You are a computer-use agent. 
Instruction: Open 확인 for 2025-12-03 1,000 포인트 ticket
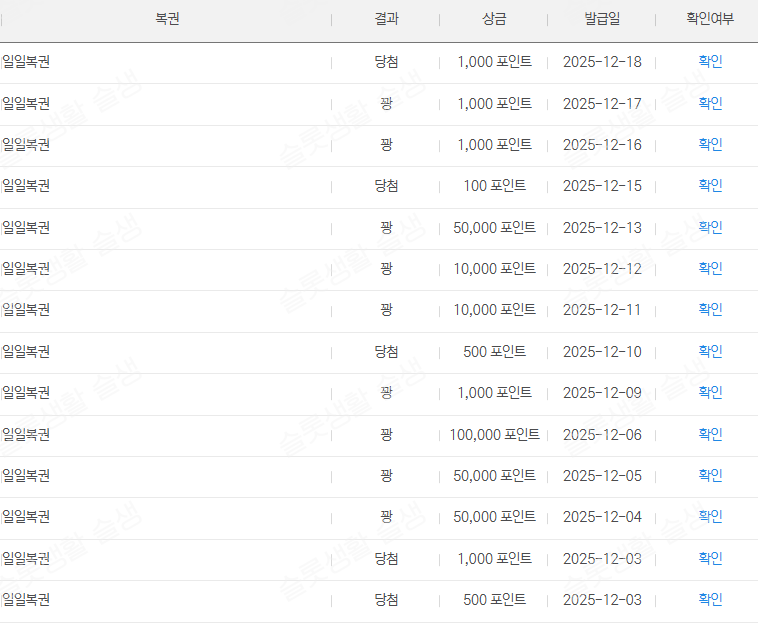click(710, 559)
